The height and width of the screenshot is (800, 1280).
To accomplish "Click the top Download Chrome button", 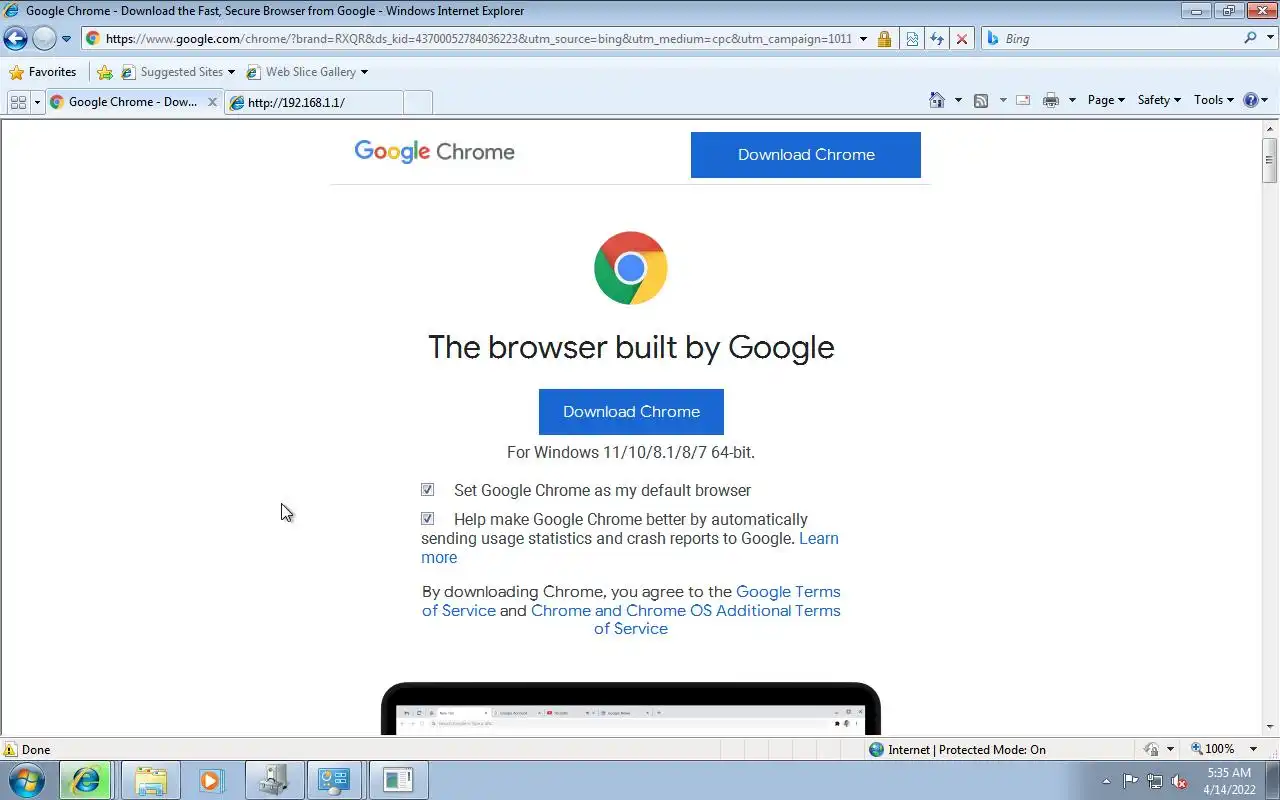I will pyautogui.click(x=806, y=155).
